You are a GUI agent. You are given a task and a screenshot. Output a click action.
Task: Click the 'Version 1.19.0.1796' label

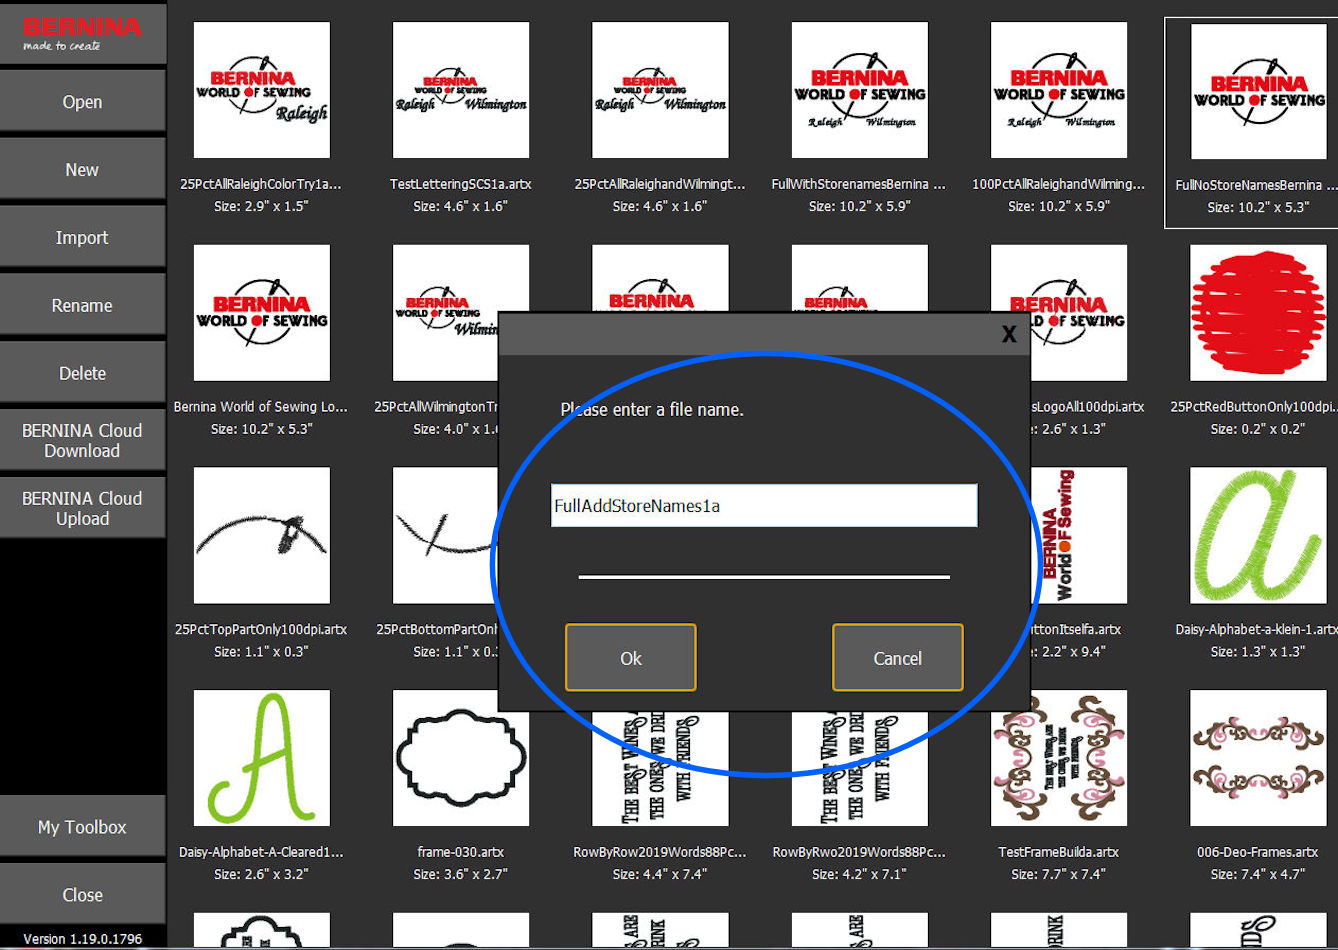click(x=82, y=939)
